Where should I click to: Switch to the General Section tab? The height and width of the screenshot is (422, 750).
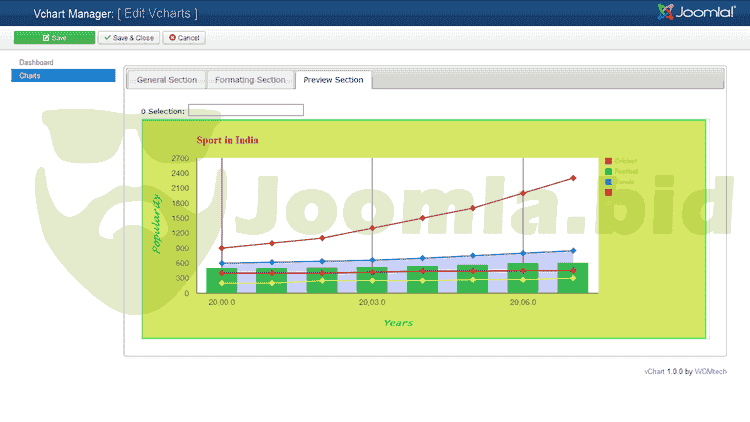[x=166, y=80]
